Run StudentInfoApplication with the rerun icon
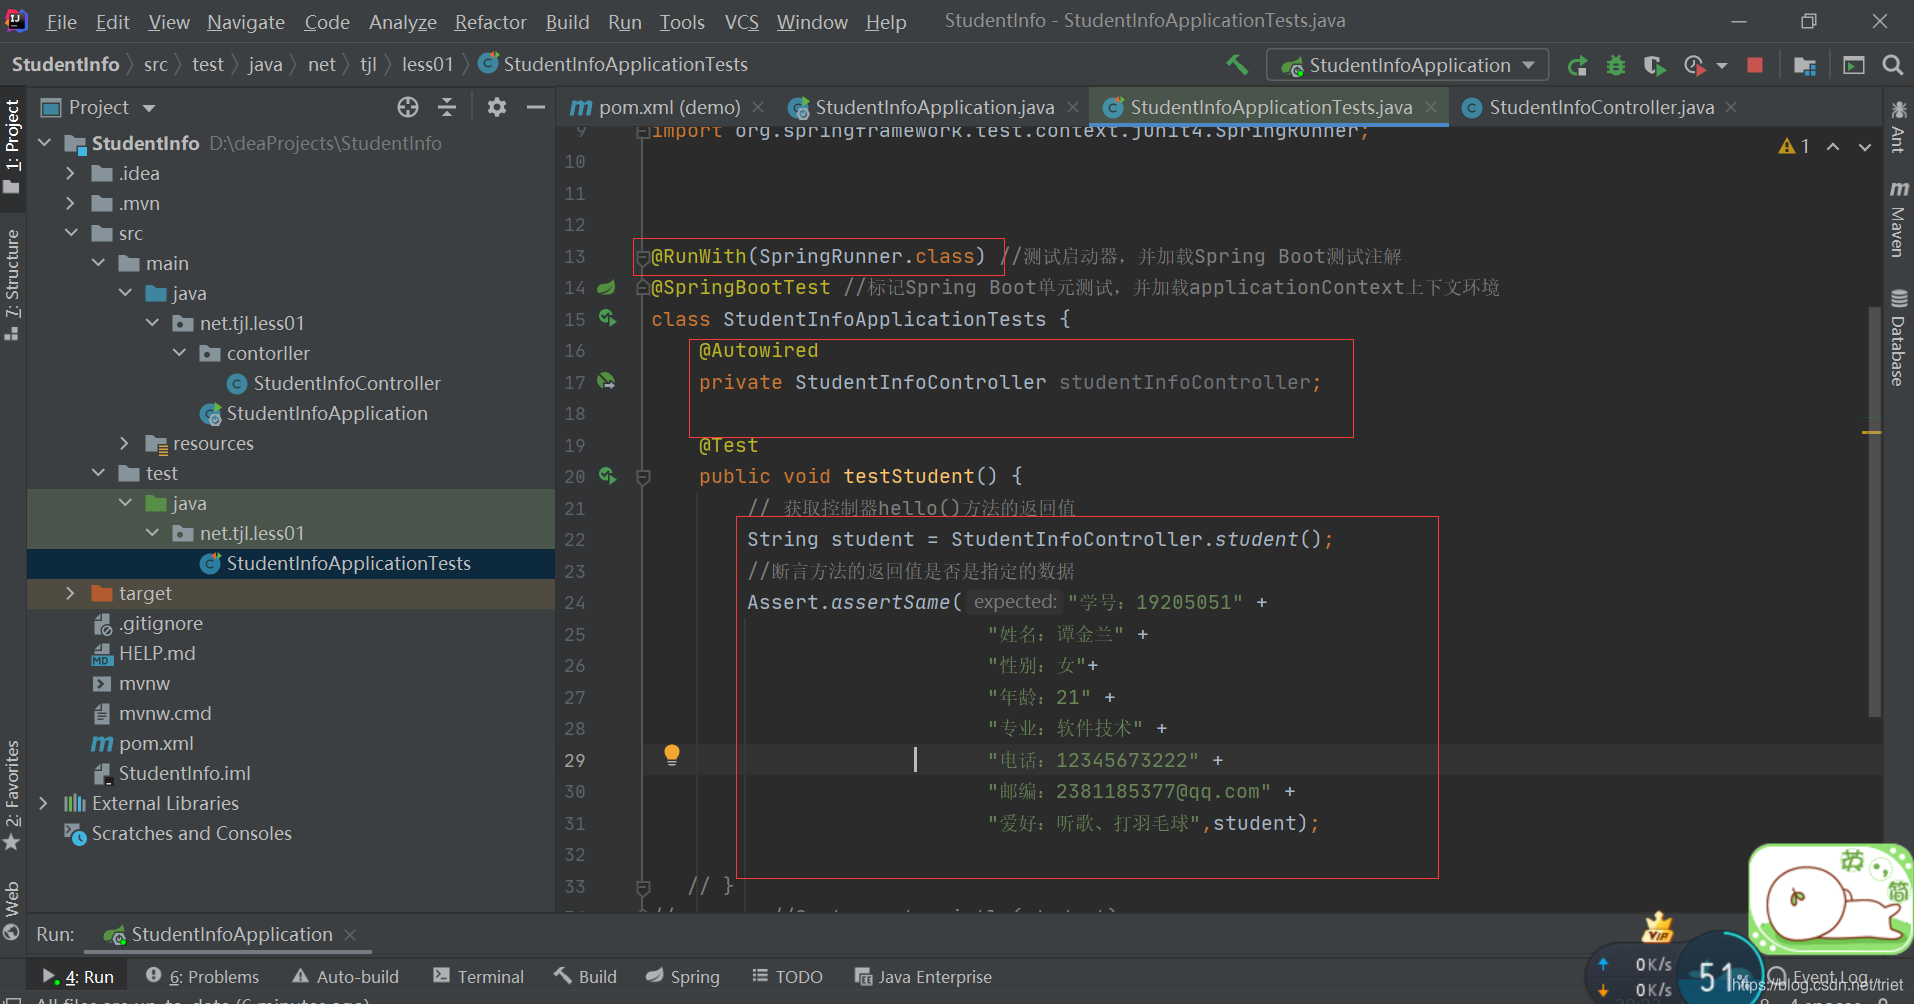Image resolution: width=1914 pixels, height=1004 pixels. 1577,65
